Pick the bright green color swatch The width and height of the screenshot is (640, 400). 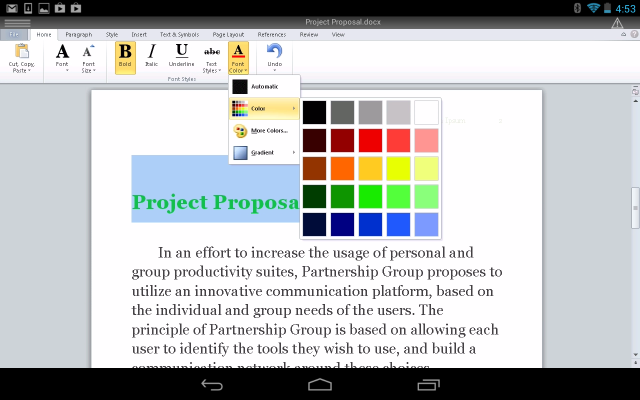pos(370,196)
